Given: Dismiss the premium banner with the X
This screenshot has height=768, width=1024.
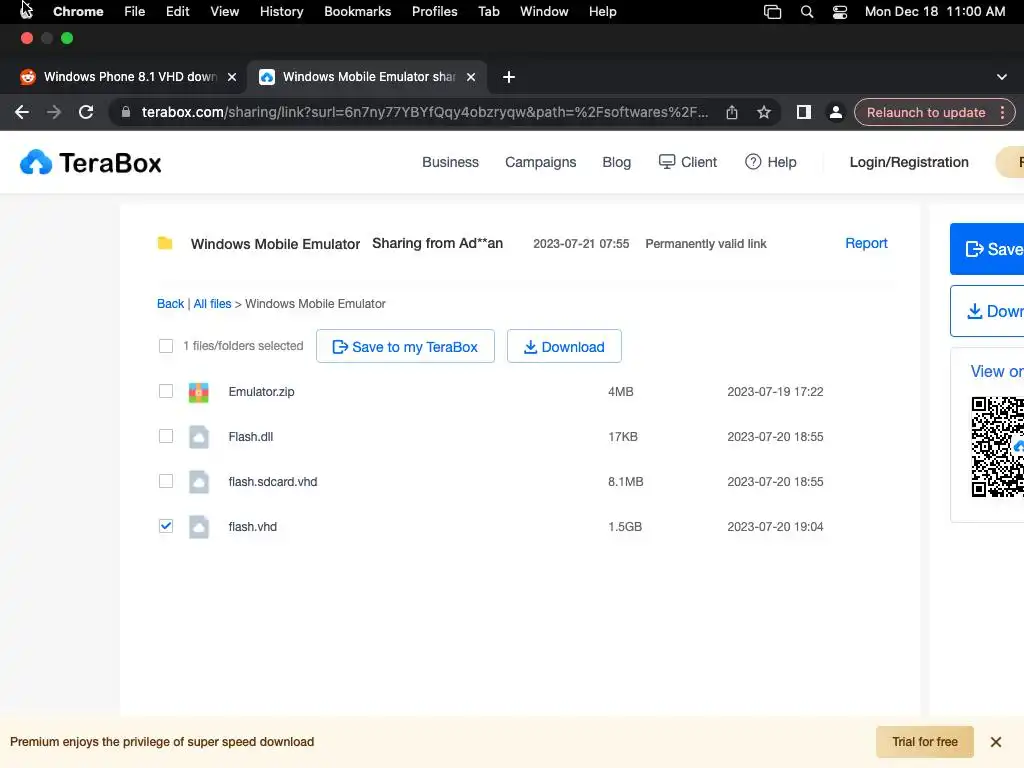Looking at the screenshot, I should 996,742.
